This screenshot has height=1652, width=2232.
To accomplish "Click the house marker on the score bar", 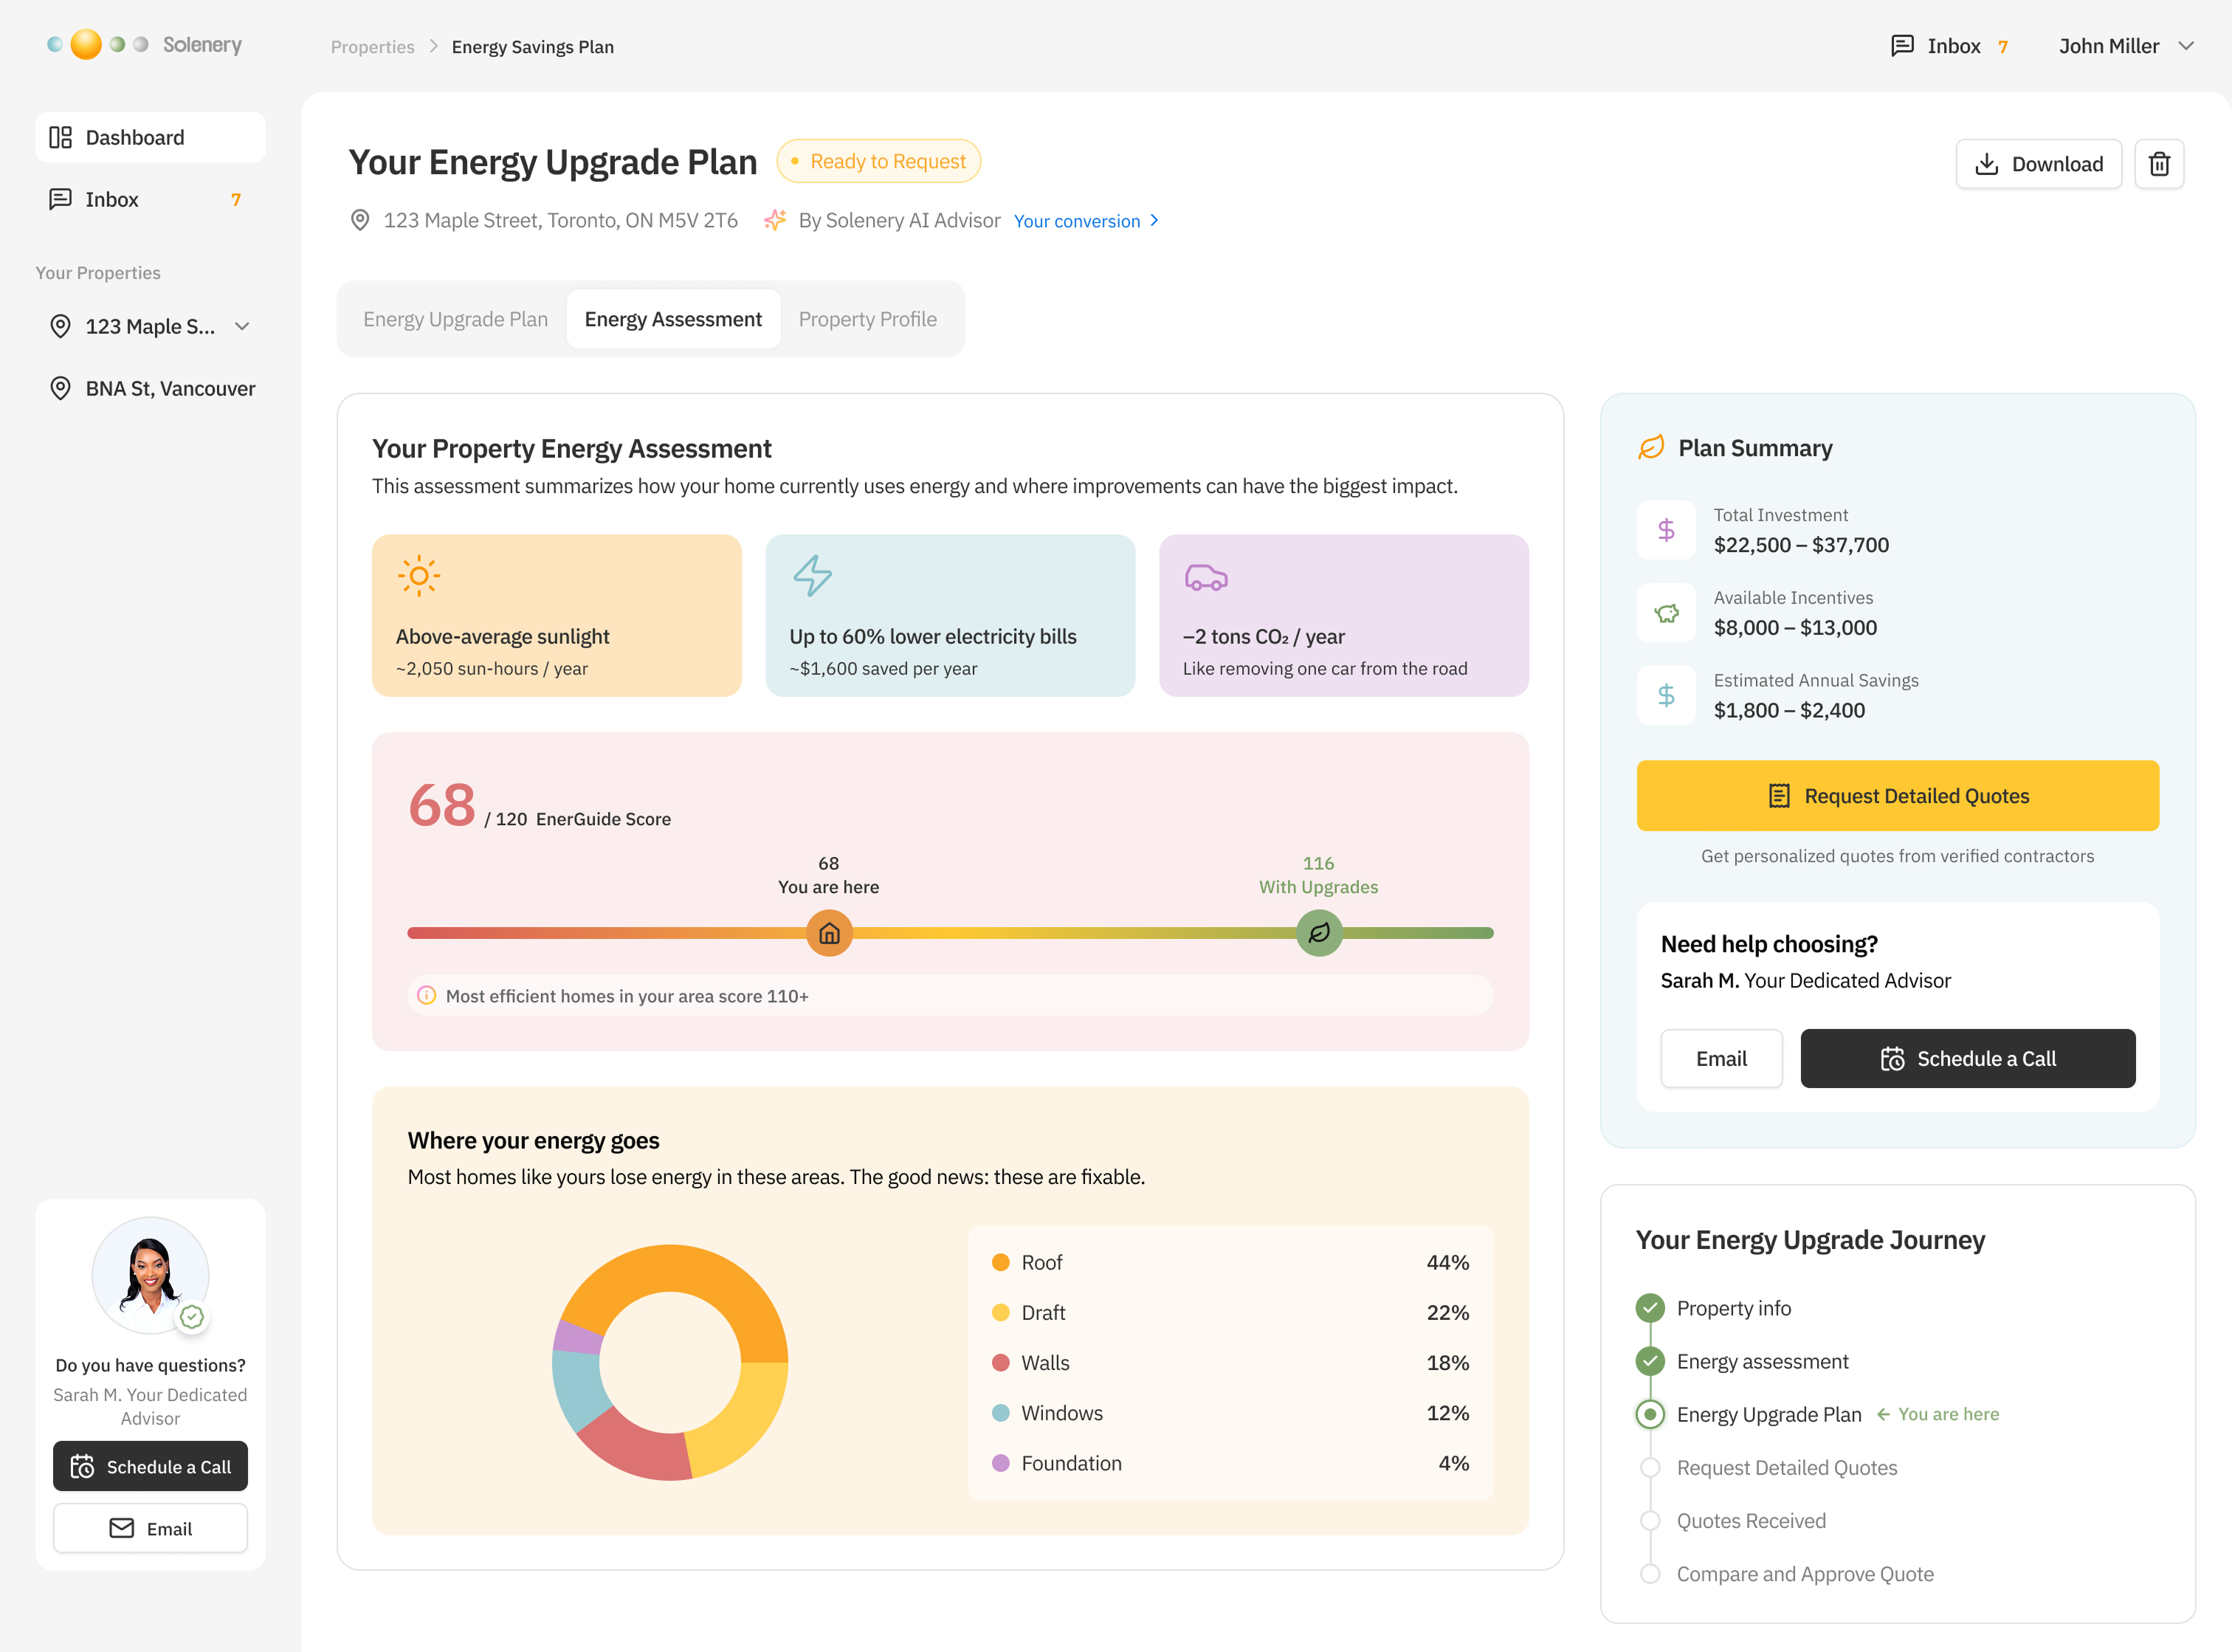I will pos(829,933).
